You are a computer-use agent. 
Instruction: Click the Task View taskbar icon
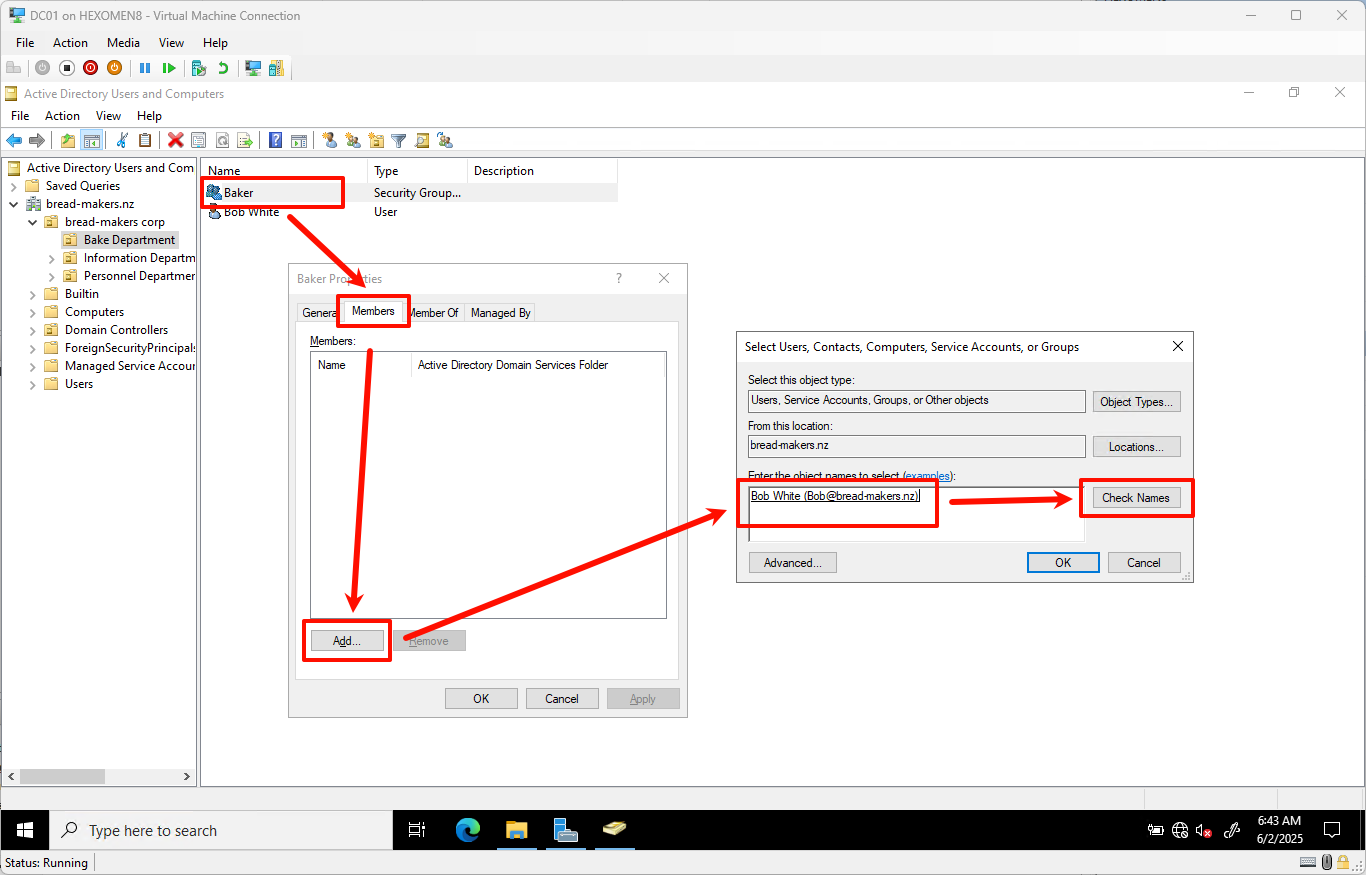(x=417, y=830)
